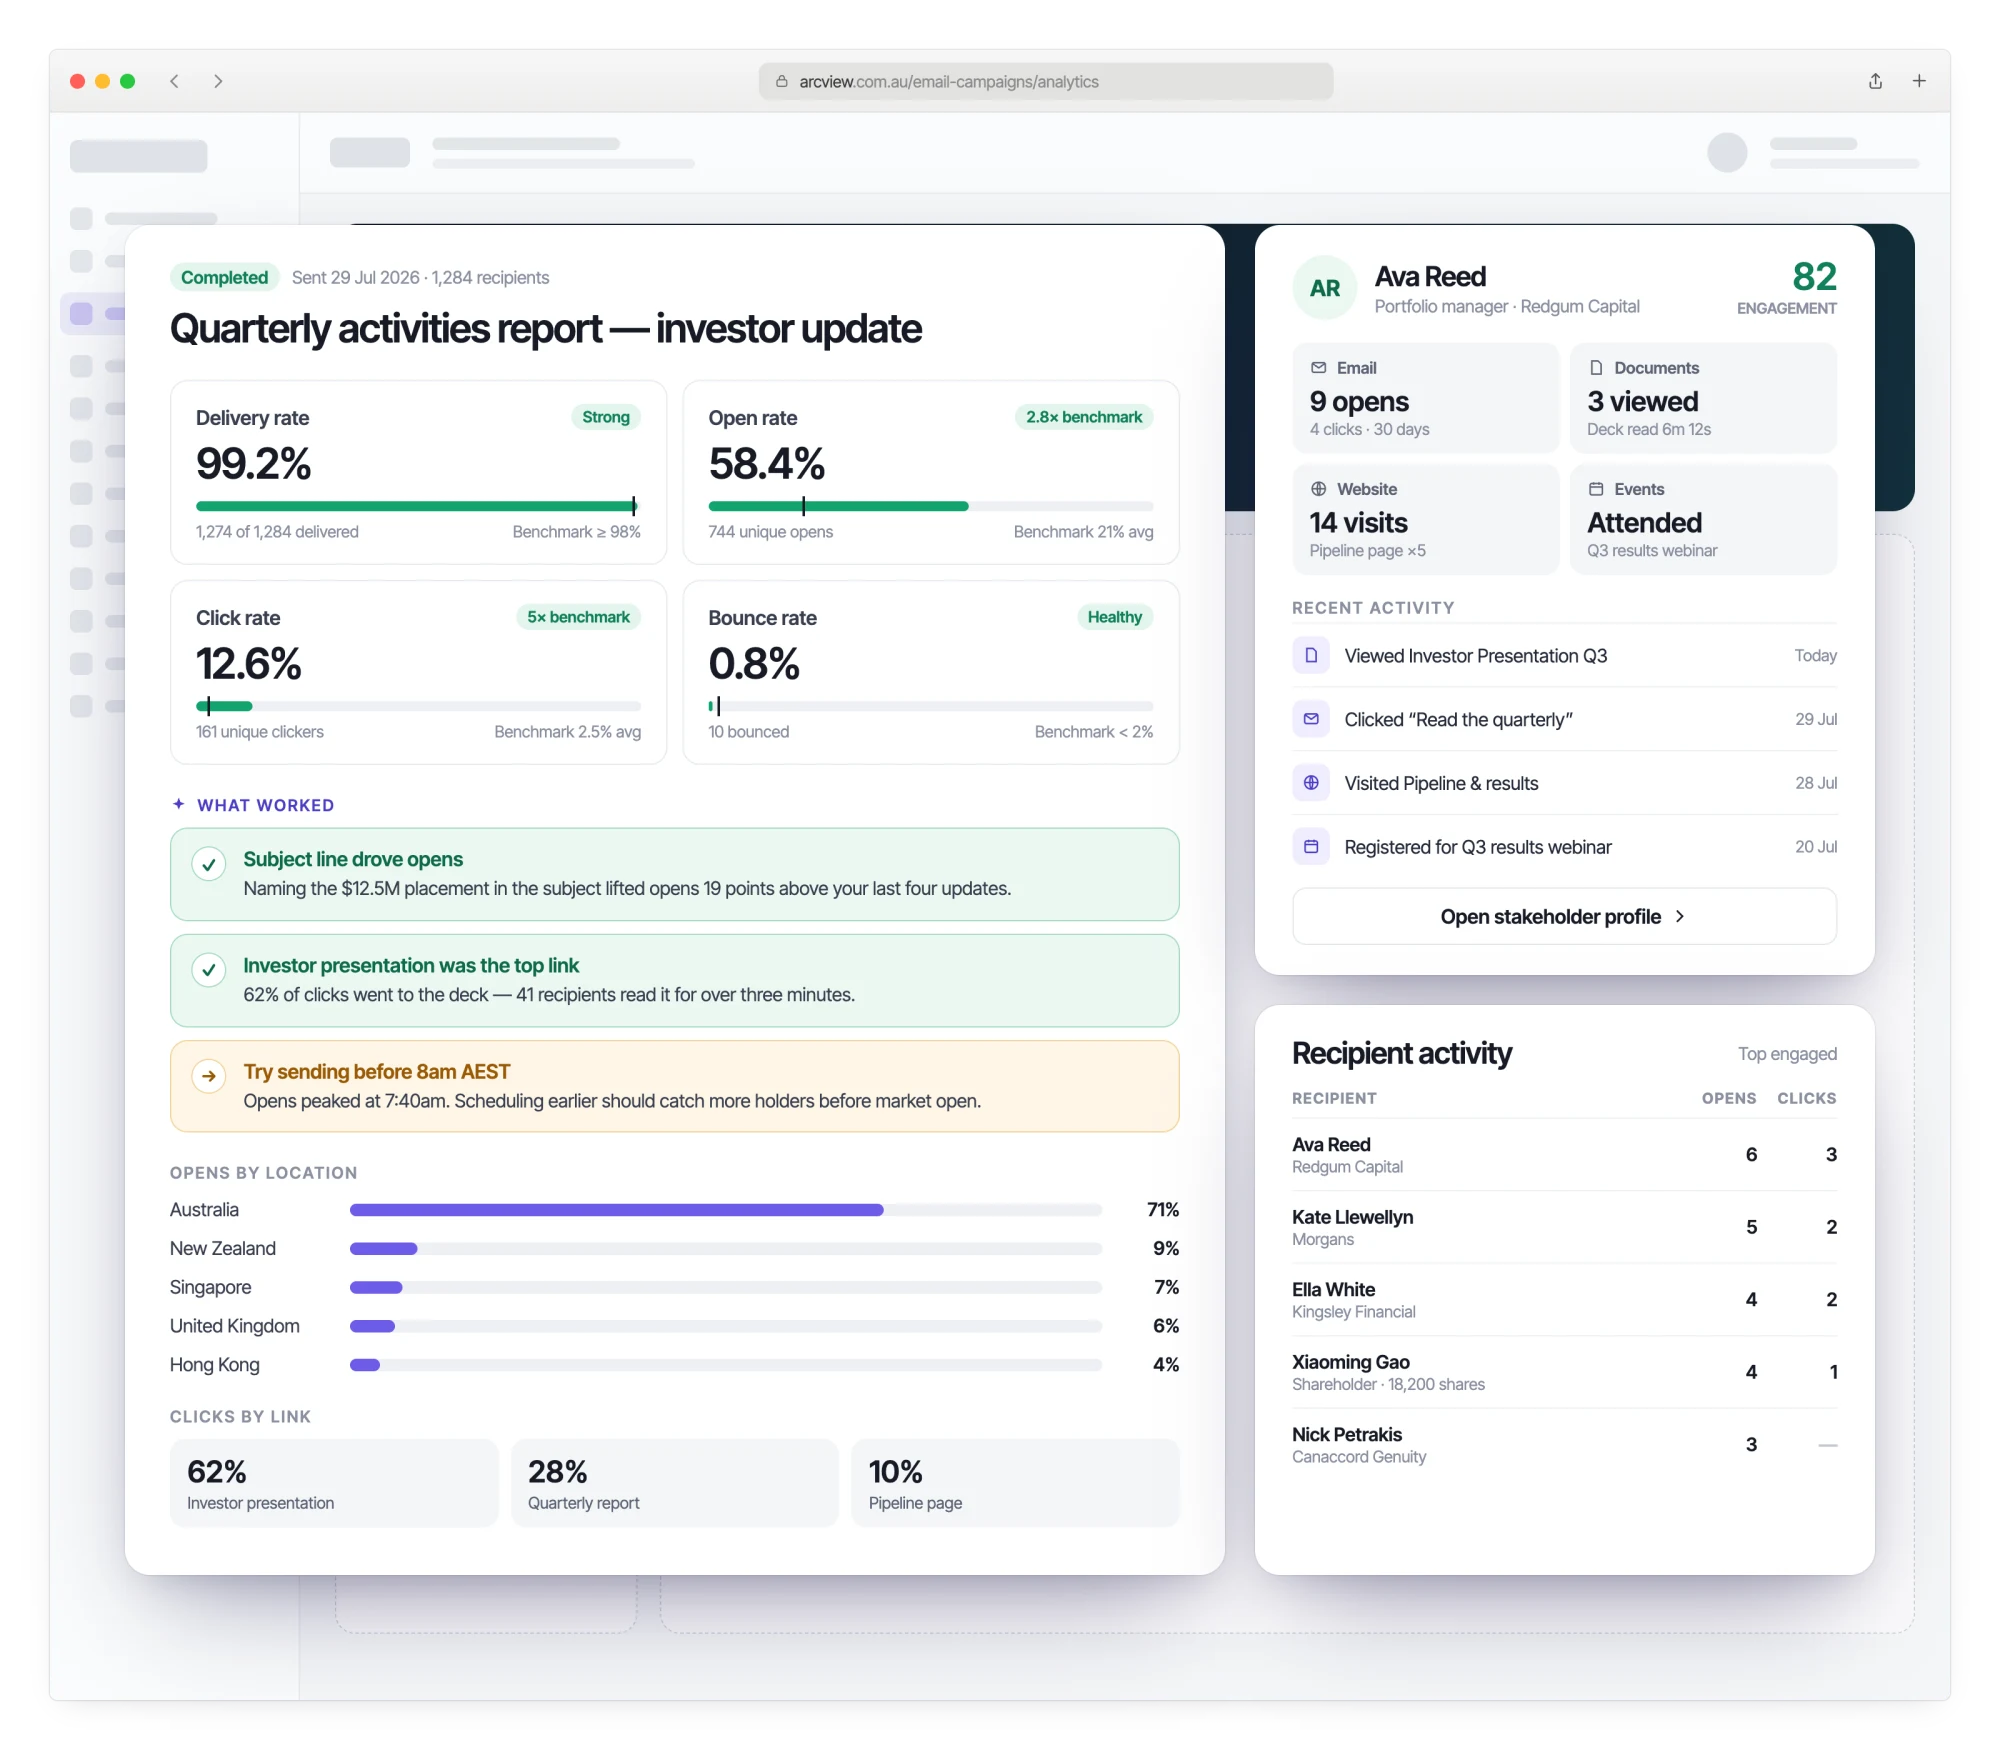Click the Website globe icon
This screenshot has height=1750, width=2000.
click(x=1319, y=489)
